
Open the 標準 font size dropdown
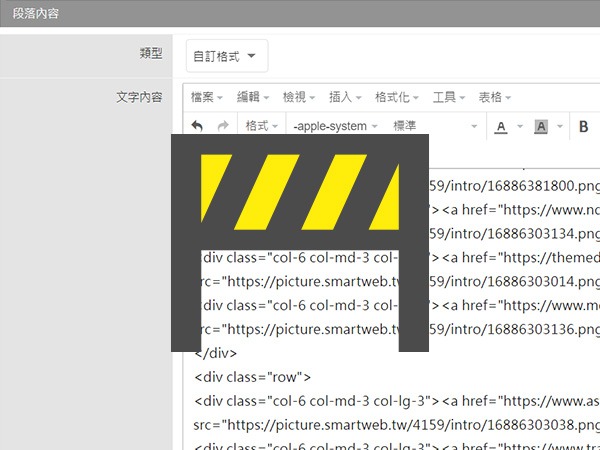[432, 126]
